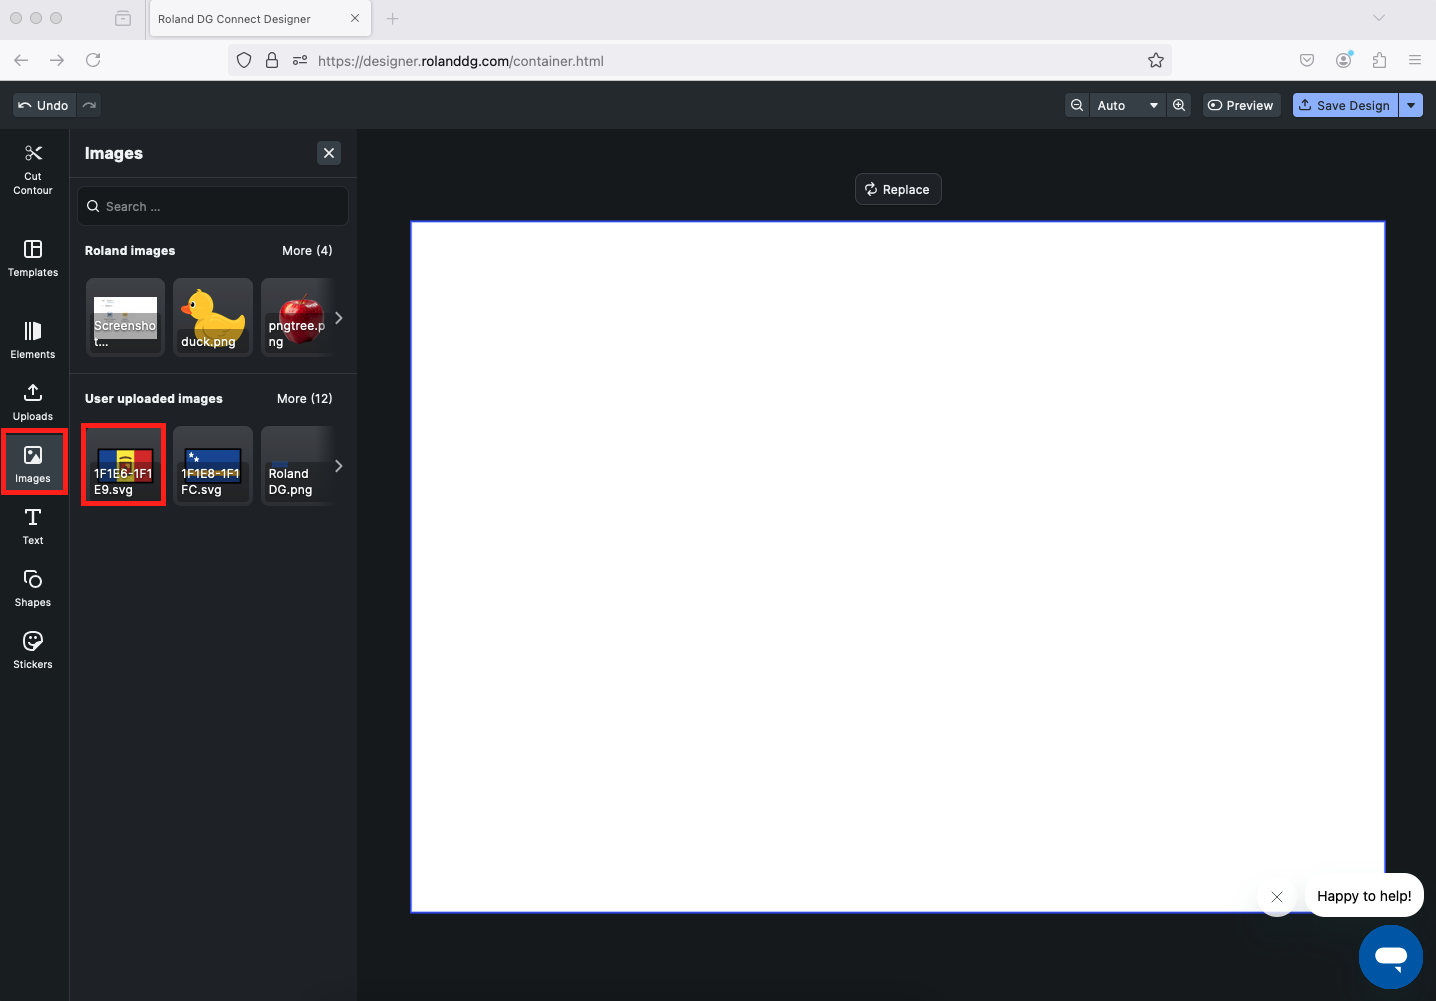1436x1001 pixels.
Task: Open the Elements panel
Action: (x=33, y=340)
